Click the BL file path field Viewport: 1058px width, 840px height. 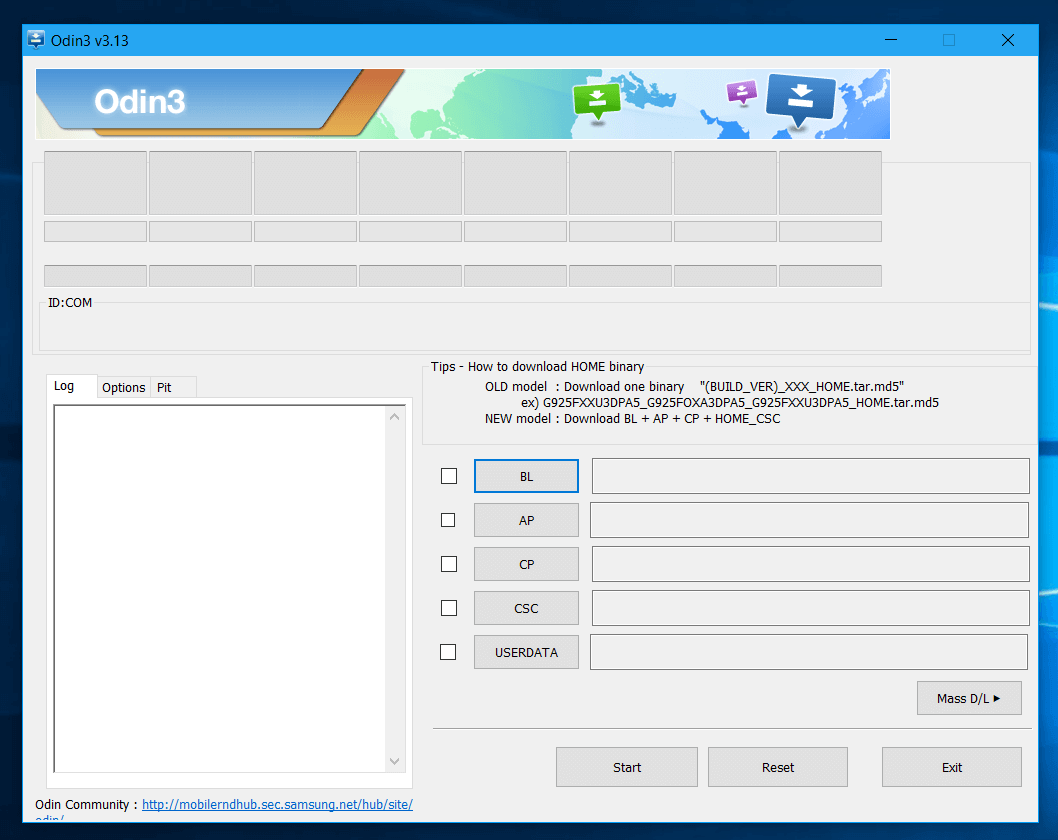810,476
